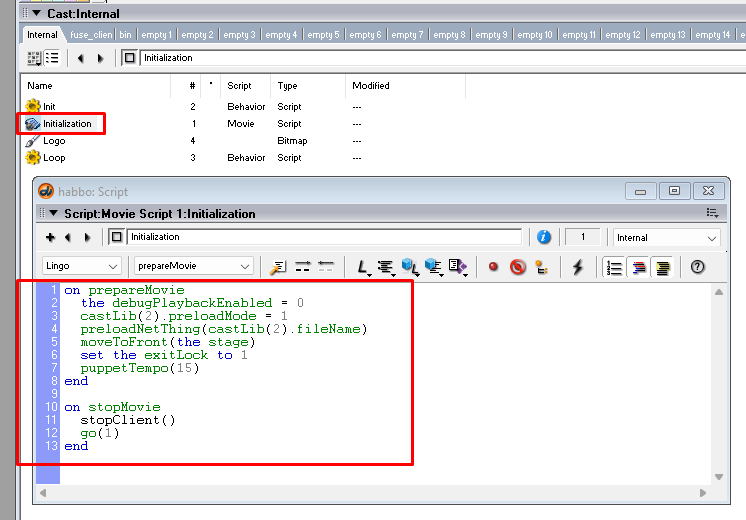Switch to the bin cast tab
Image resolution: width=746 pixels, height=520 pixels.
125,35
